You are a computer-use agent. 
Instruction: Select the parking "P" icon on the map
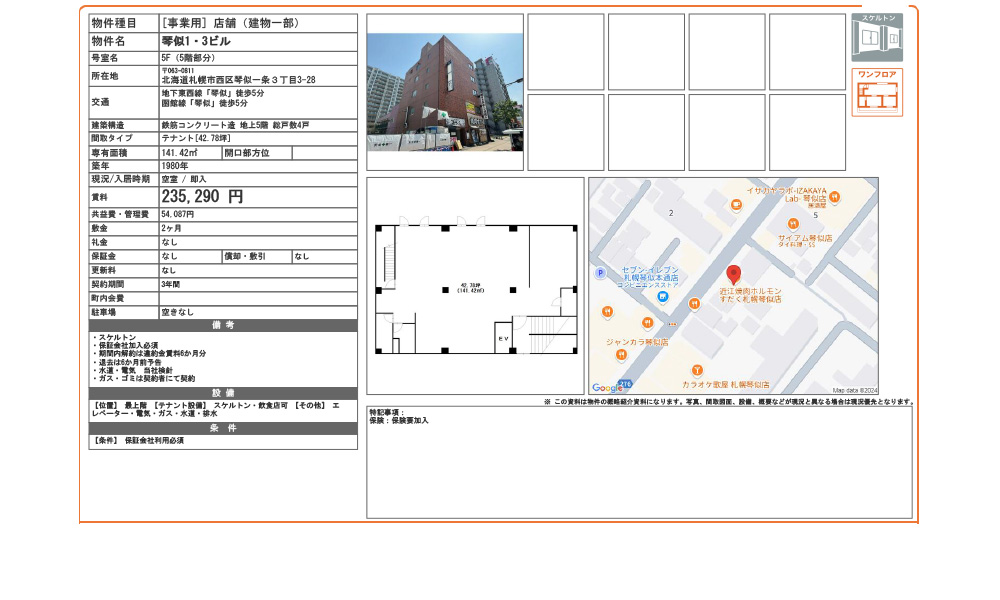point(601,272)
